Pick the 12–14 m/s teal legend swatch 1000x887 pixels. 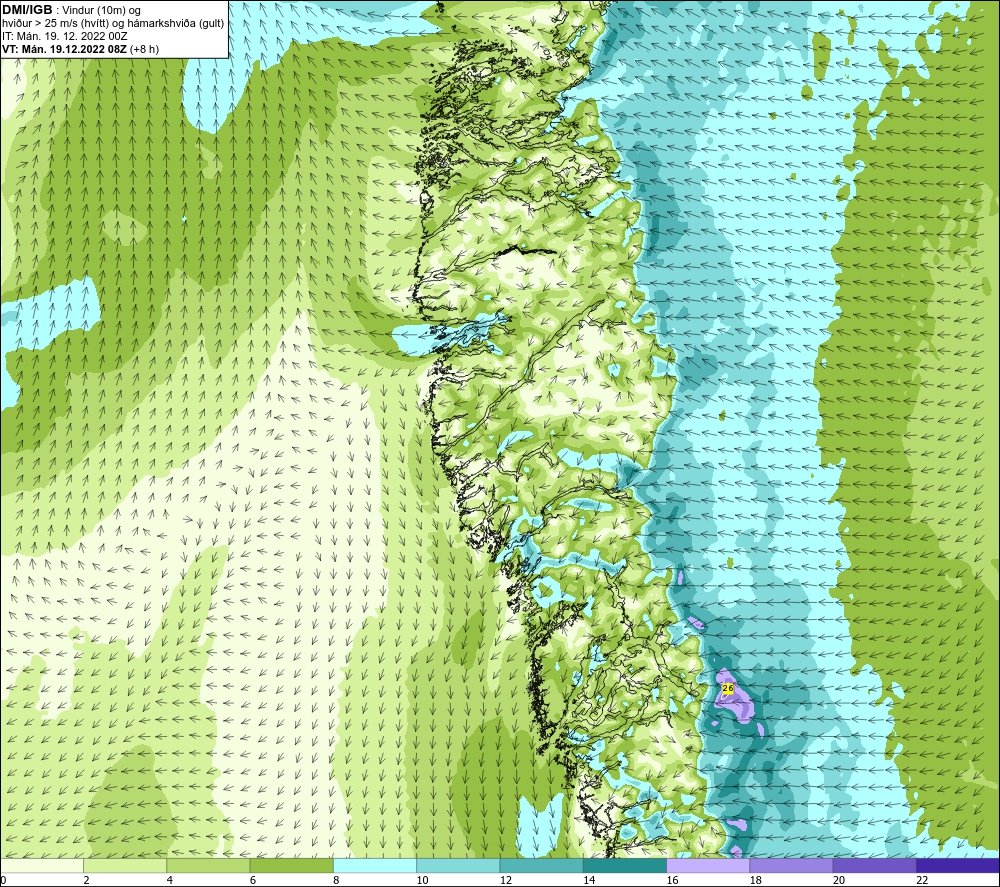541,865
